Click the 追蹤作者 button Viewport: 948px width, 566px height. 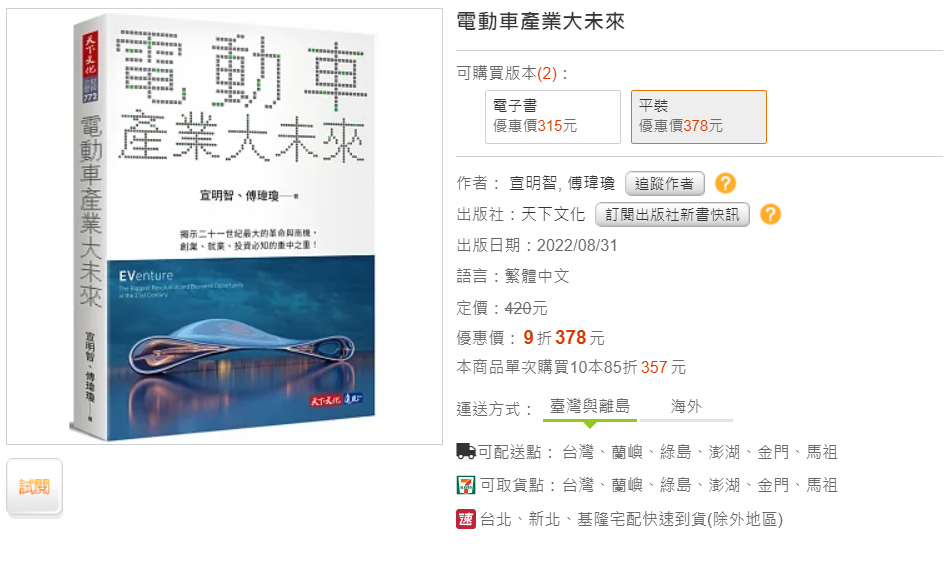(664, 183)
